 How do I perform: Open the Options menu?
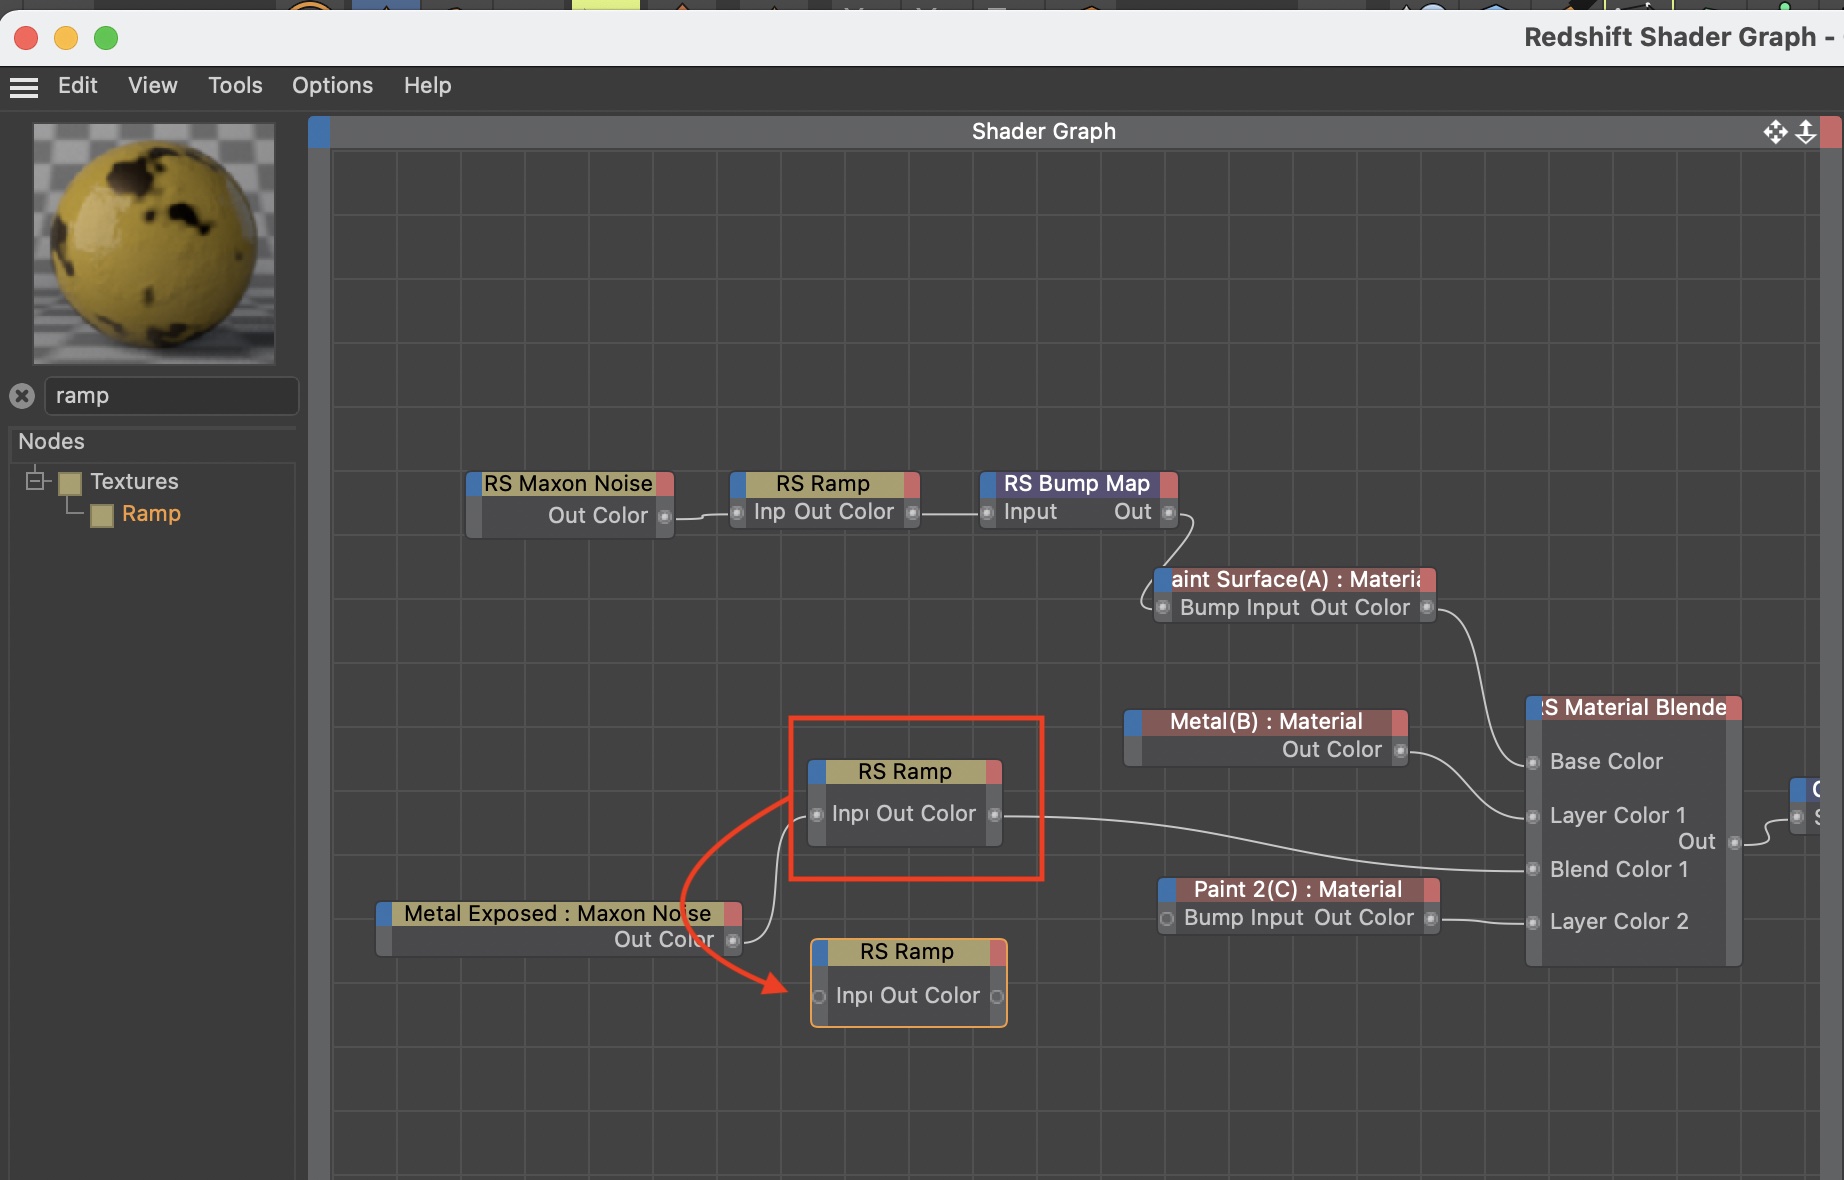pyautogui.click(x=332, y=86)
